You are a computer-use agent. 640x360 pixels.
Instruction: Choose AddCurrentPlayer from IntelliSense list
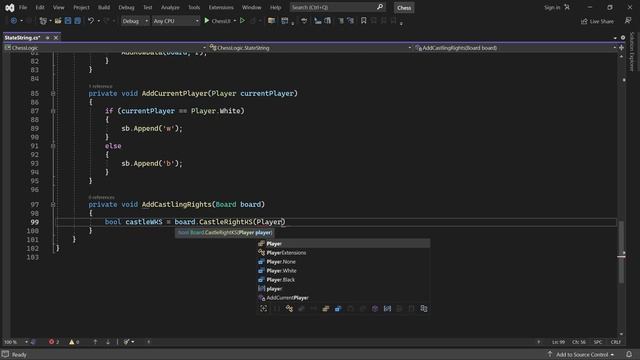pos(343,298)
